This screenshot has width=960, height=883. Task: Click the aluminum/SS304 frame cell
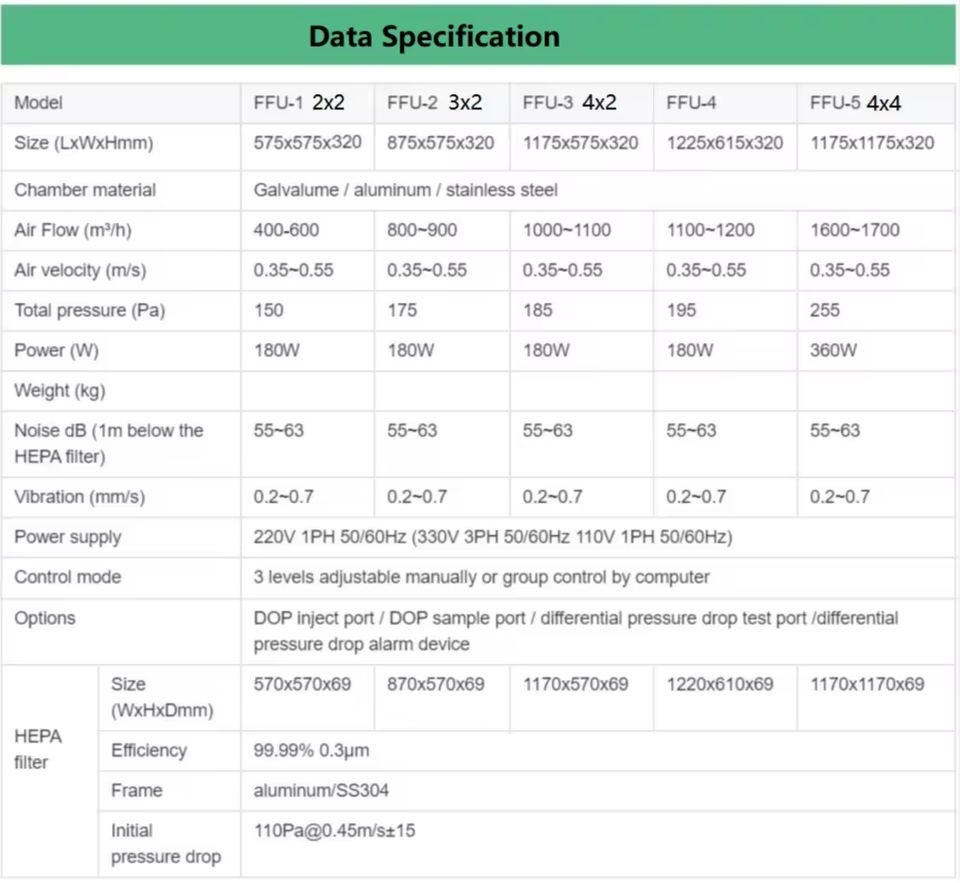coord(321,791)
